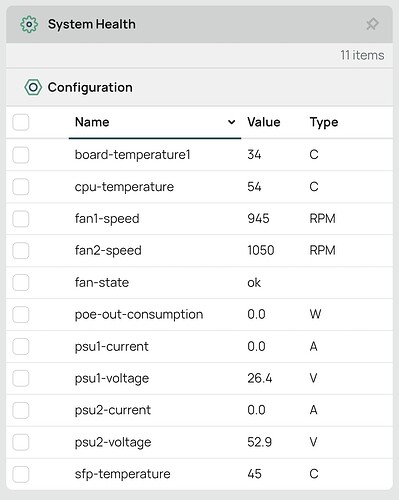Click the psu1-current name cell
399x500 pixels.
[111, 346]
